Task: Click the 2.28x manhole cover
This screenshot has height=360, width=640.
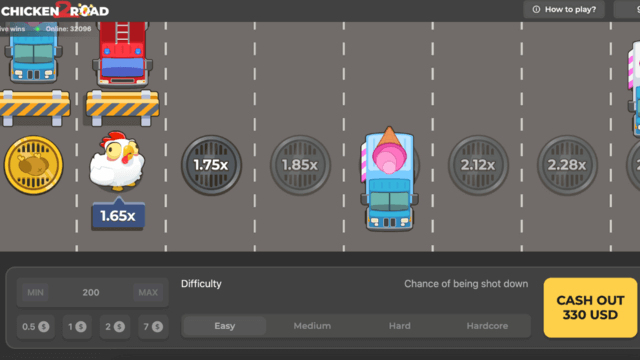Action: coord(567,165)
